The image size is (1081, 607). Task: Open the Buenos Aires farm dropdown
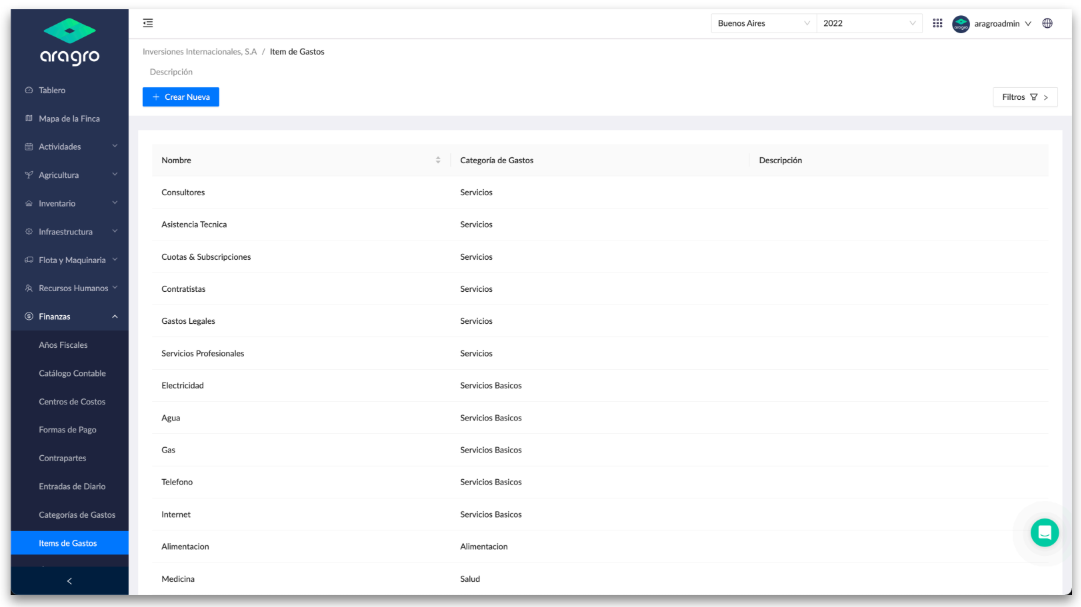[763, 23]
